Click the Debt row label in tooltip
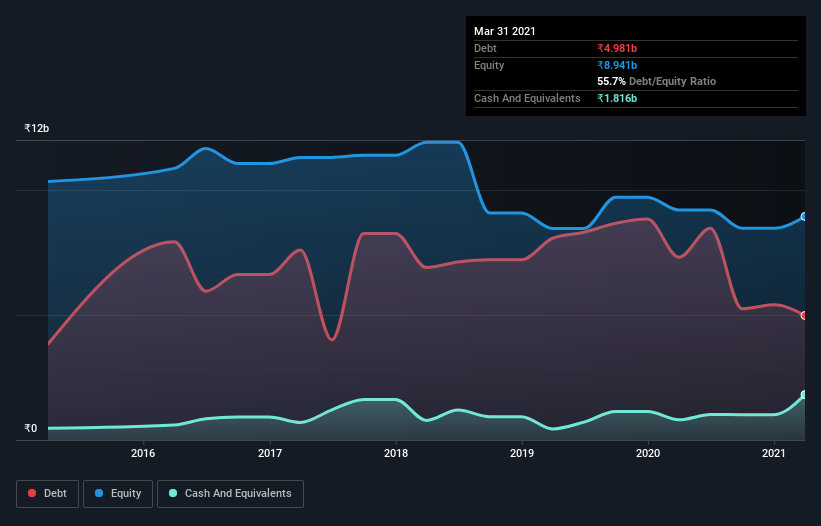The width and height of the screenshot is (821, 526). point(485,48)
